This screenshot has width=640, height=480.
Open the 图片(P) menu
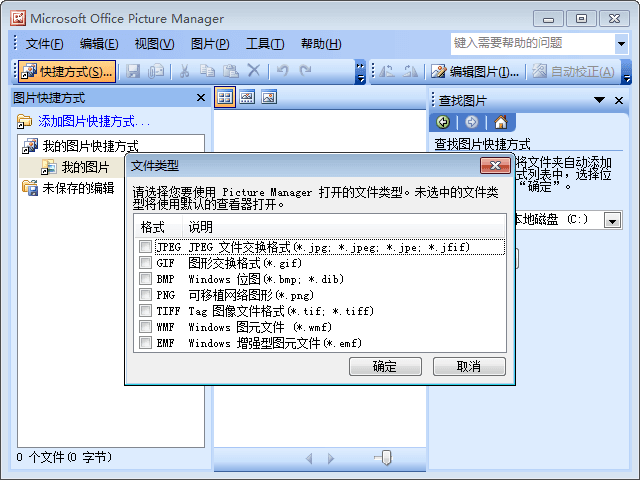click(x=210, y=44)
